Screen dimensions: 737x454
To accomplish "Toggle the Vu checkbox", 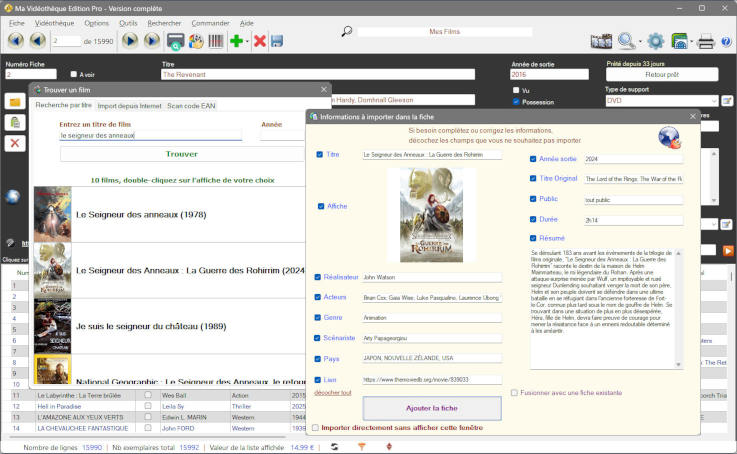I will [x=516, y=90].
